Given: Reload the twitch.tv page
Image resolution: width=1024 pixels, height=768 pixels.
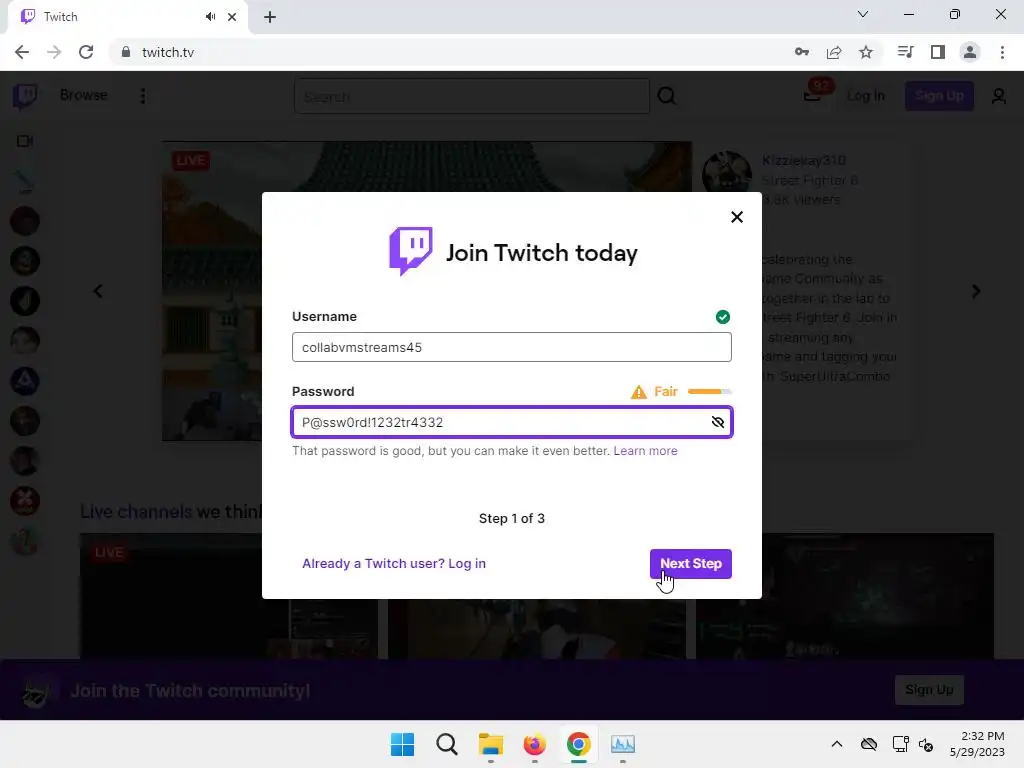Looking at the screenshot, I should tap(86, 52).
